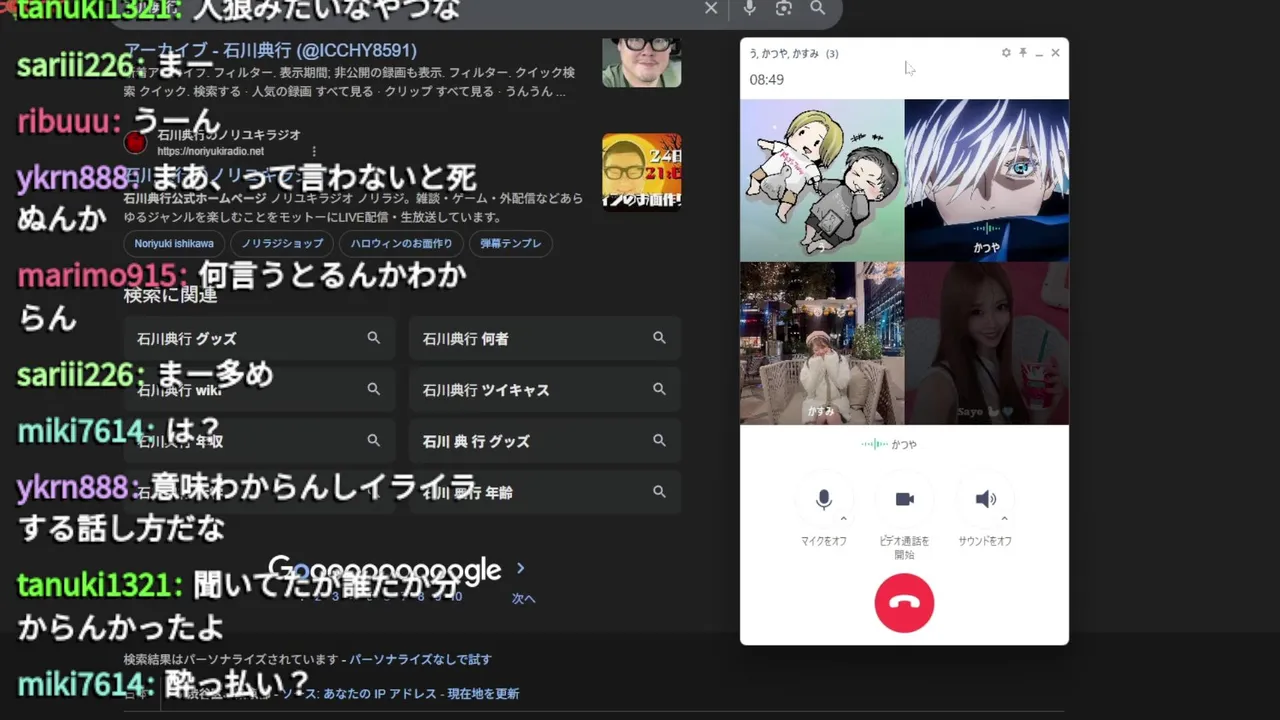
Task: Click the 弾幕テンプレ sitelink chip
Action: tap(510, 243)
